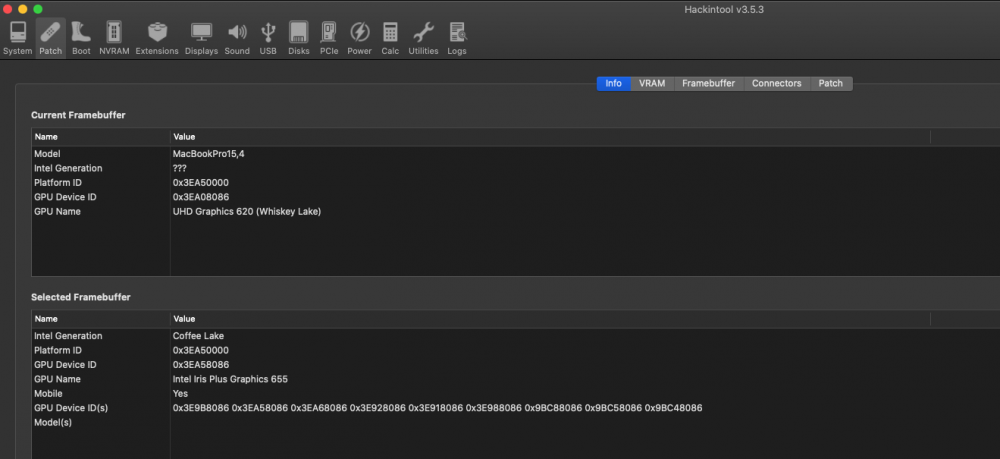The height and width of the screenshot is (459, 1000).
Task: Open the PCIe section
Action: pos(329,38)
